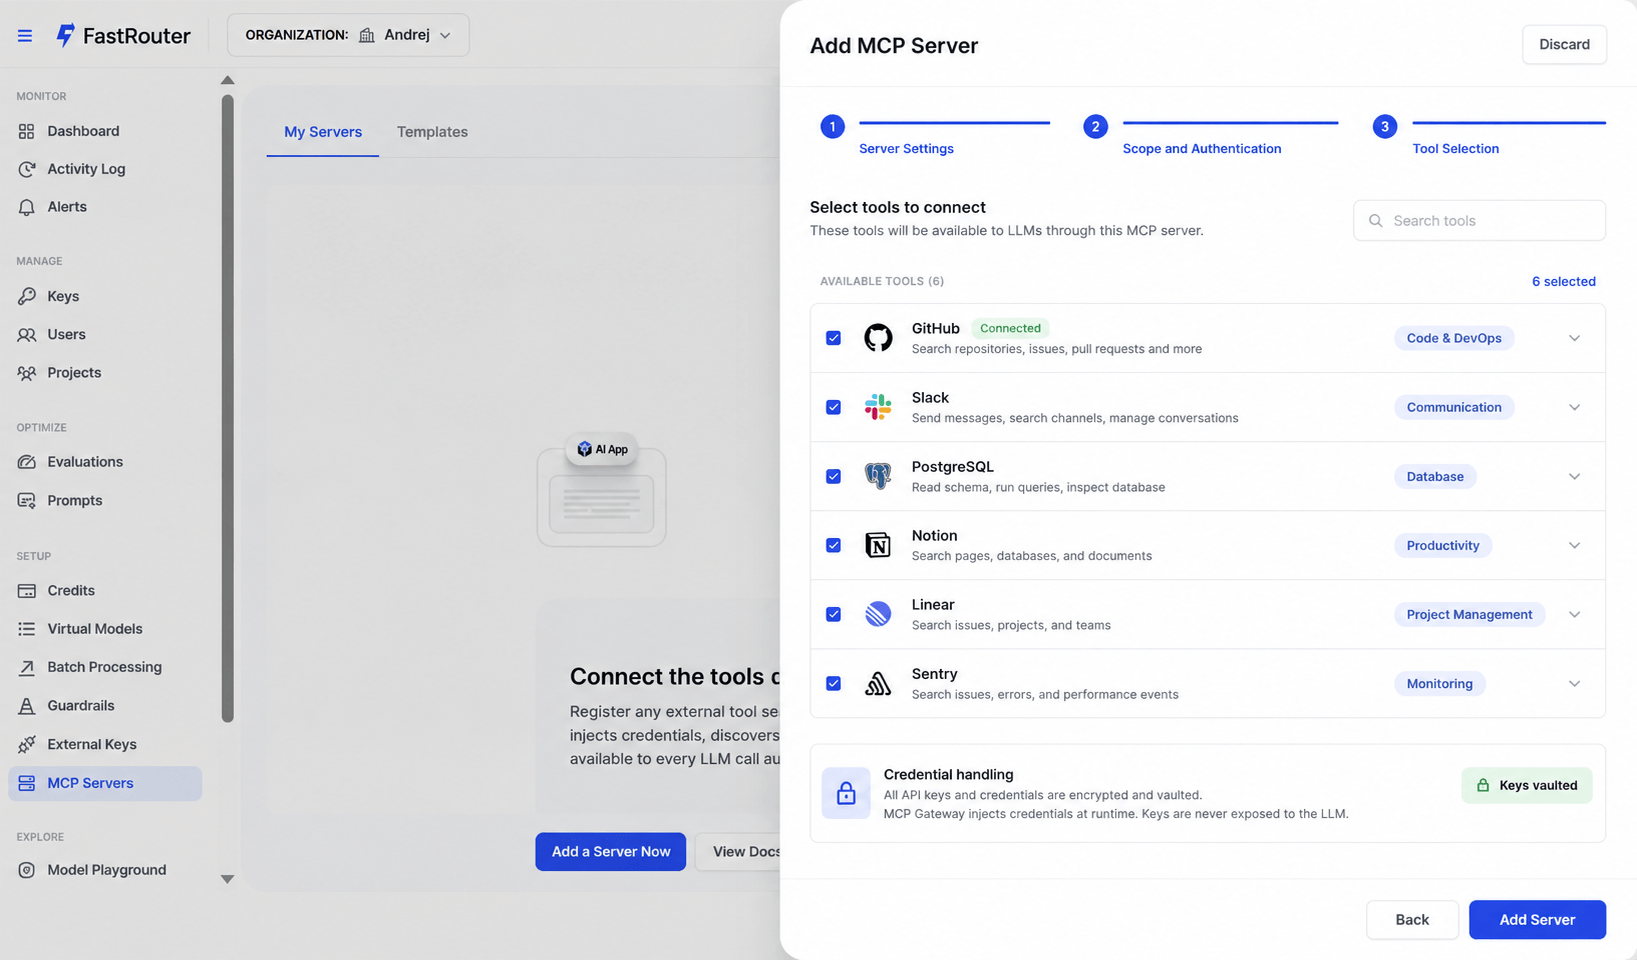Open the Organization Andrej dropdown
This screenshot has width=1637, height=960.
pyautogui.click(x=348, y=35)
